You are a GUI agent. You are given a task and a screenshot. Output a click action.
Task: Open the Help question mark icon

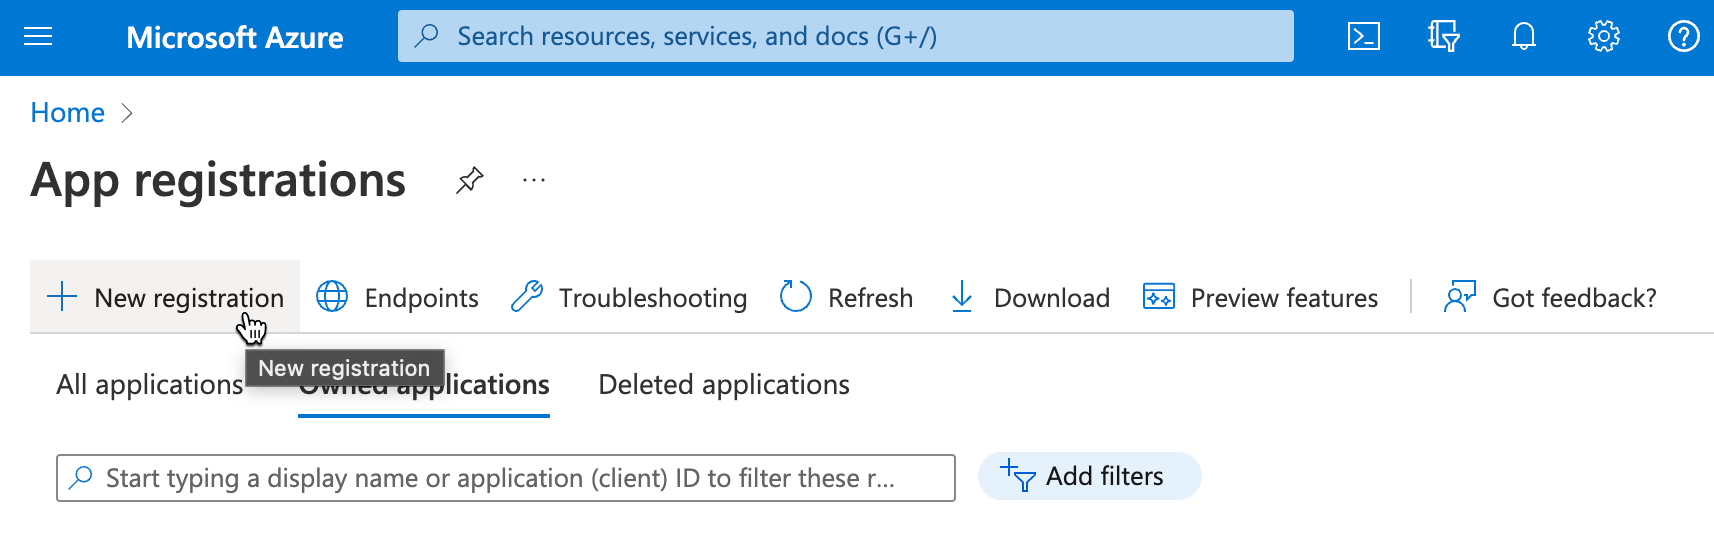1683,37
